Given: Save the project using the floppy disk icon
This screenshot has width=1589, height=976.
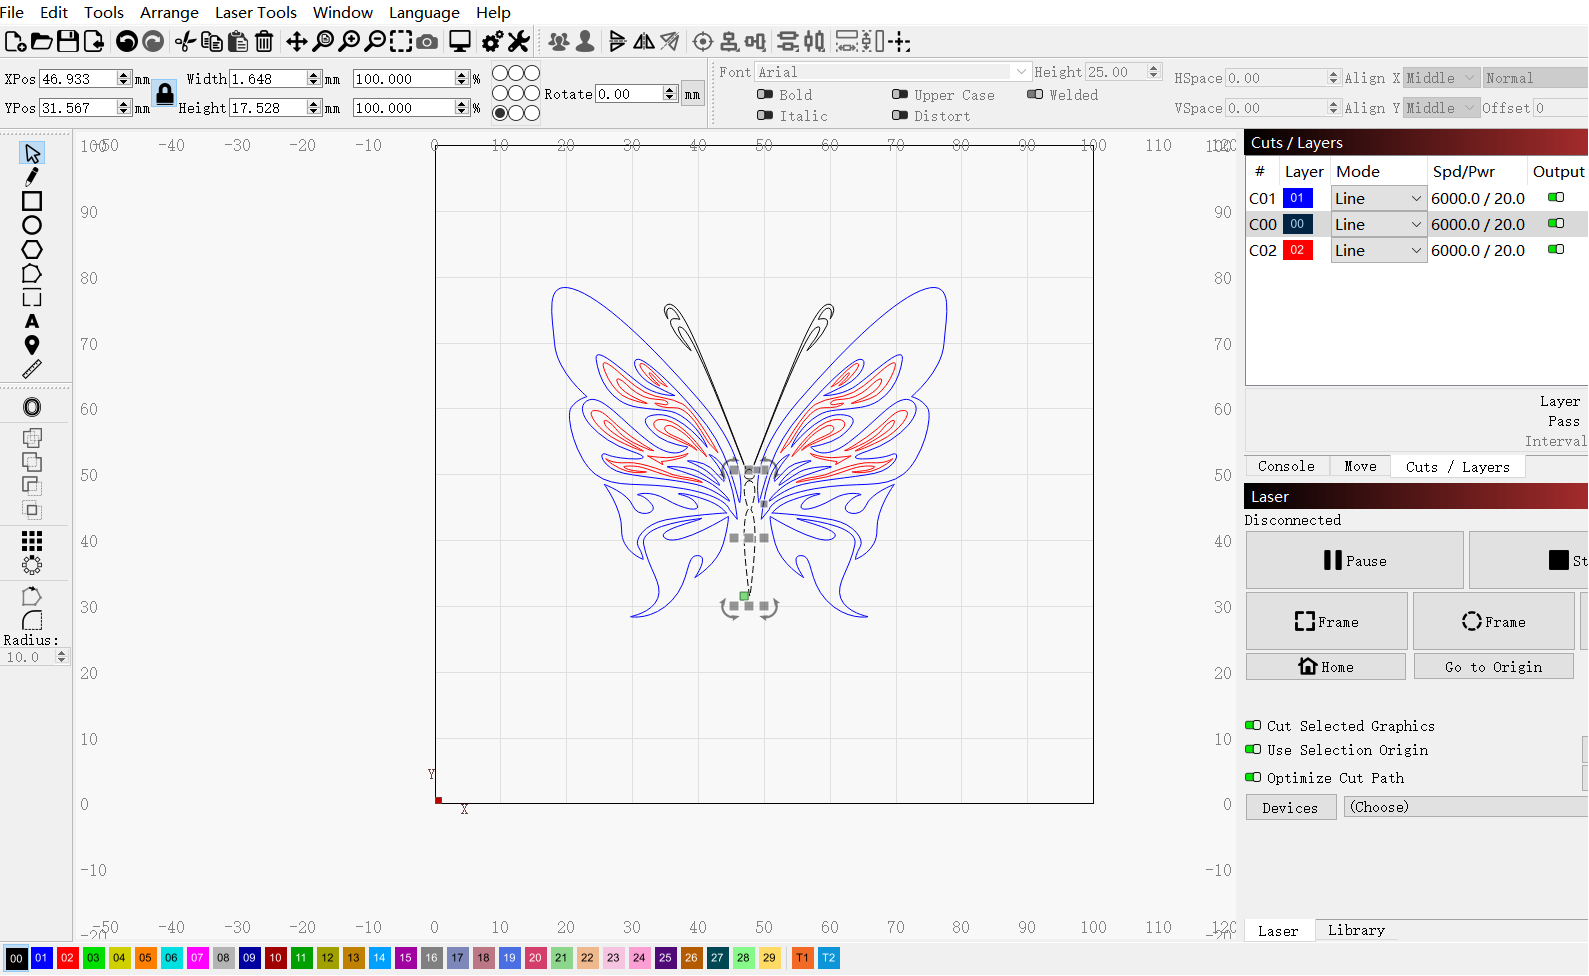Looking at the screenshot, I should (67, 42).
